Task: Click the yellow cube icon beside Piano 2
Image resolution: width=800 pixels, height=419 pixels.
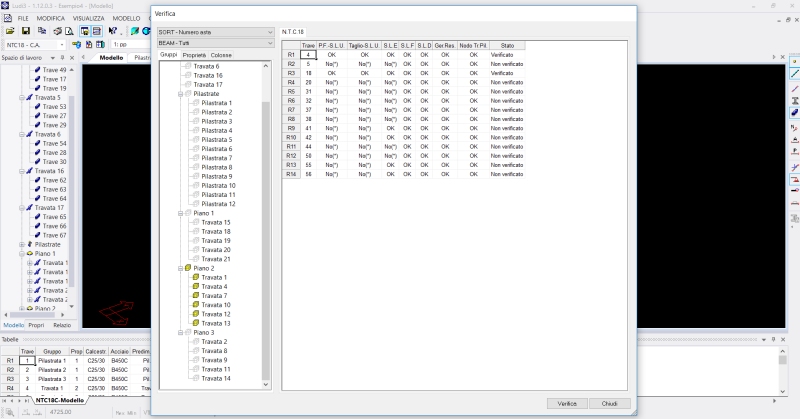Action: point(188,268)
